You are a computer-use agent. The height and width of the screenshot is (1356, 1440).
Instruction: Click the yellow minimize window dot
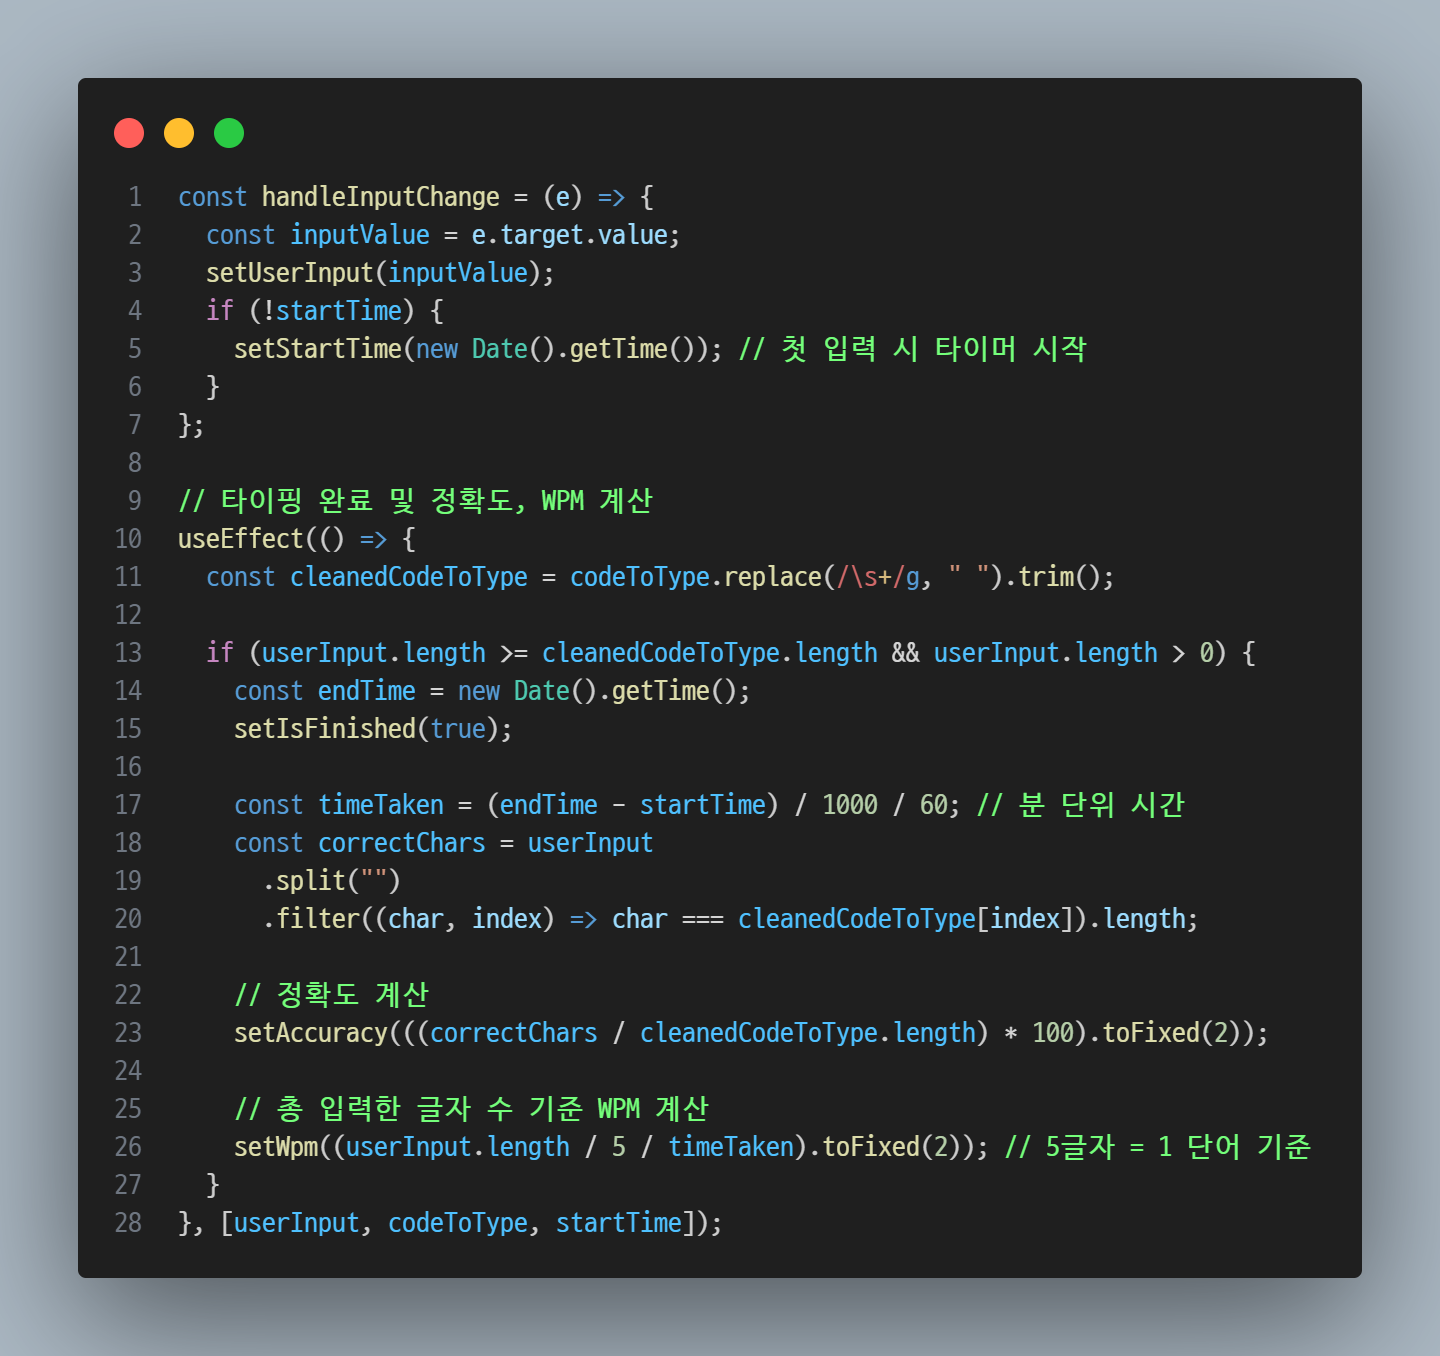(179, 133)
